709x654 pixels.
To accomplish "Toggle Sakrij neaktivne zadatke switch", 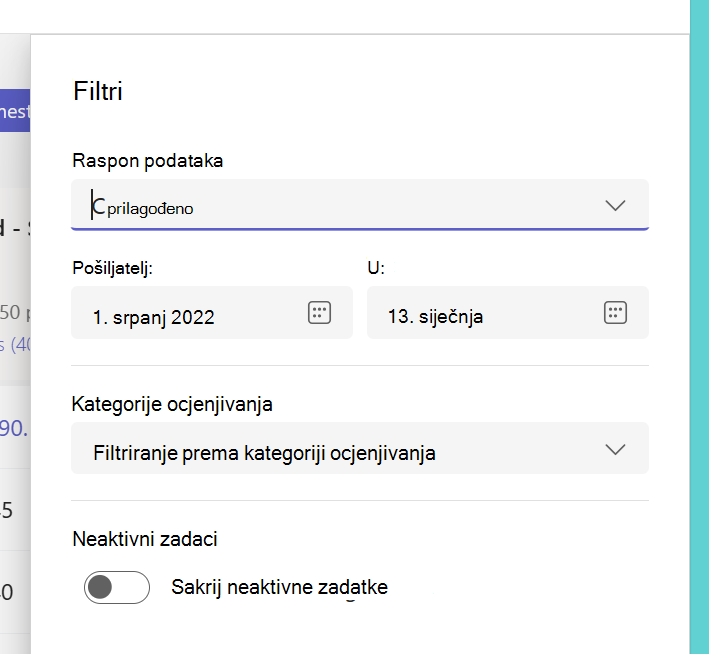I will pyautogui.click(x=117, y=587).
